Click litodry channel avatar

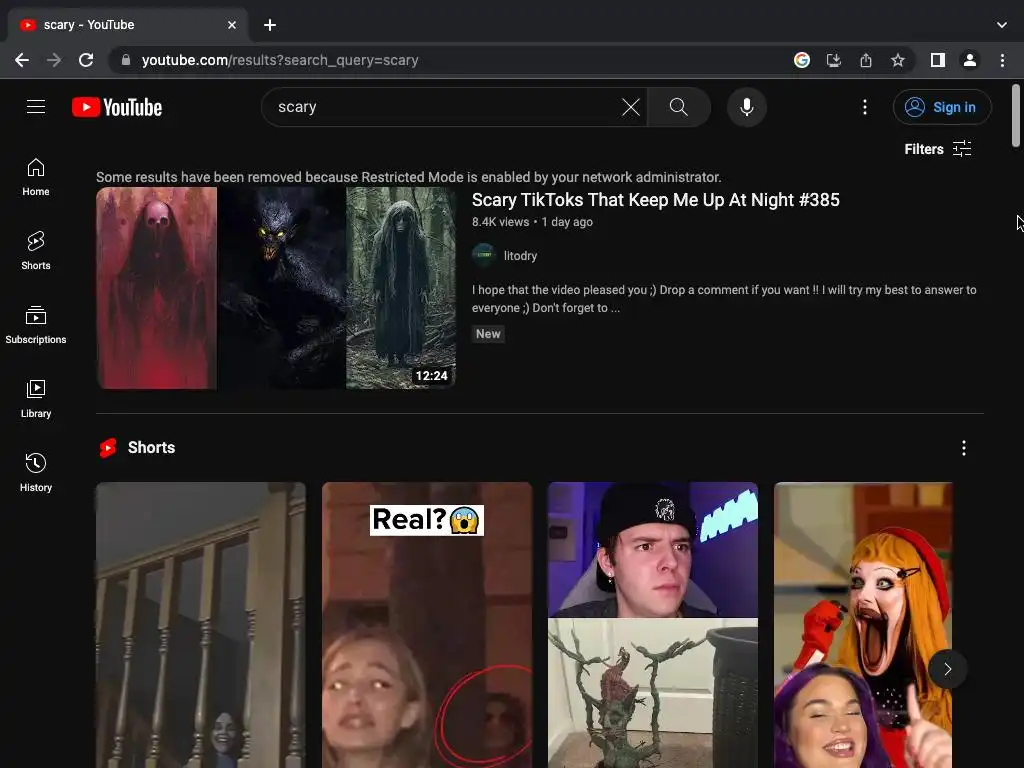[484, 255]
